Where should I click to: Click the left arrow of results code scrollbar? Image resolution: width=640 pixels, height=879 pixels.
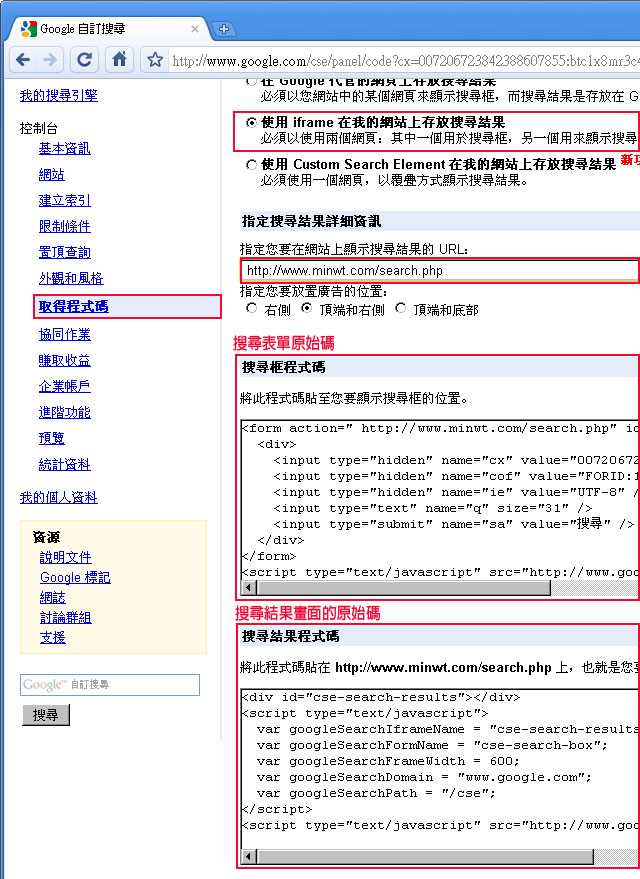[x=249, y=857]
